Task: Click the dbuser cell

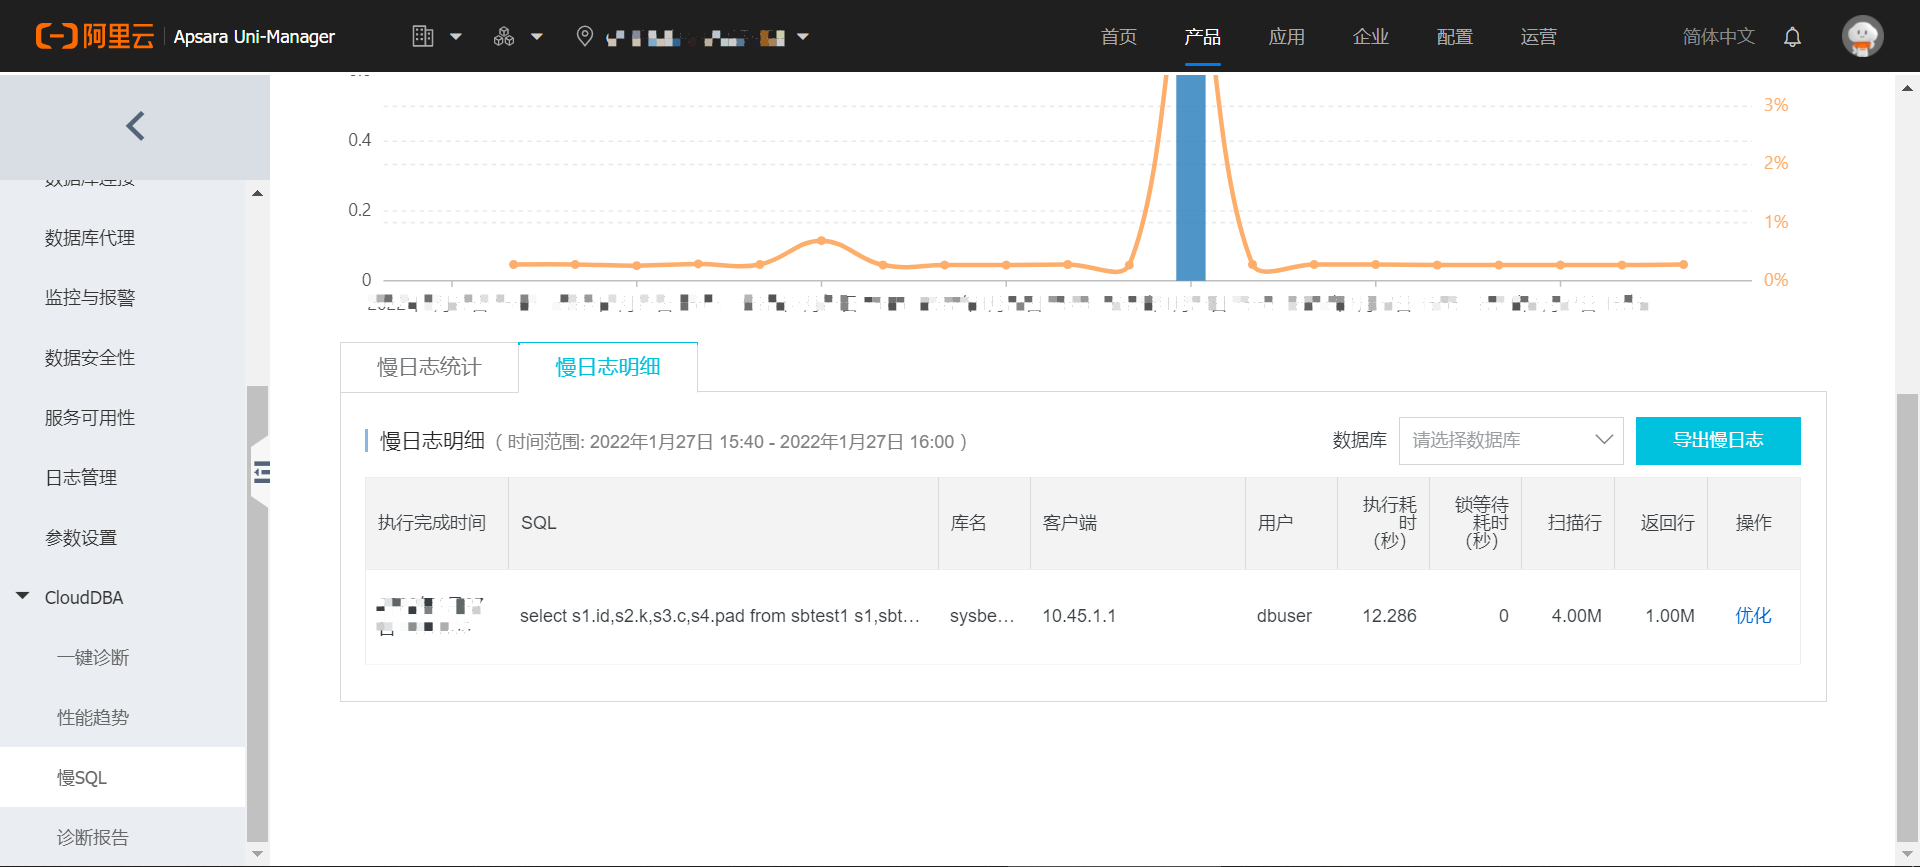Action: [x=1284, y=616]
